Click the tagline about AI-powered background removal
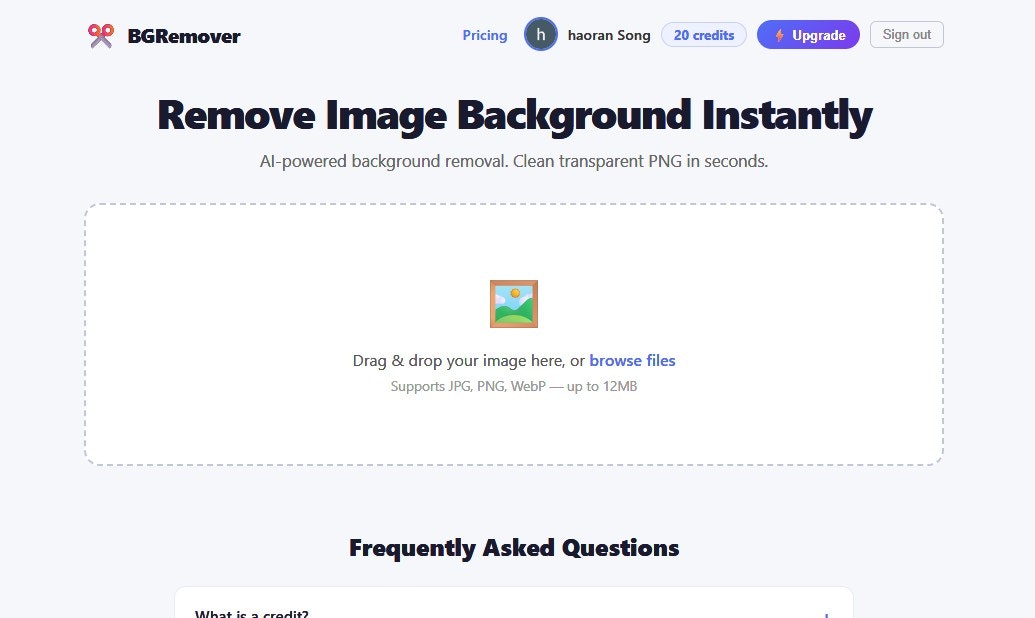This screenshot has width=1035, height=618. click(x=514, y=160)
